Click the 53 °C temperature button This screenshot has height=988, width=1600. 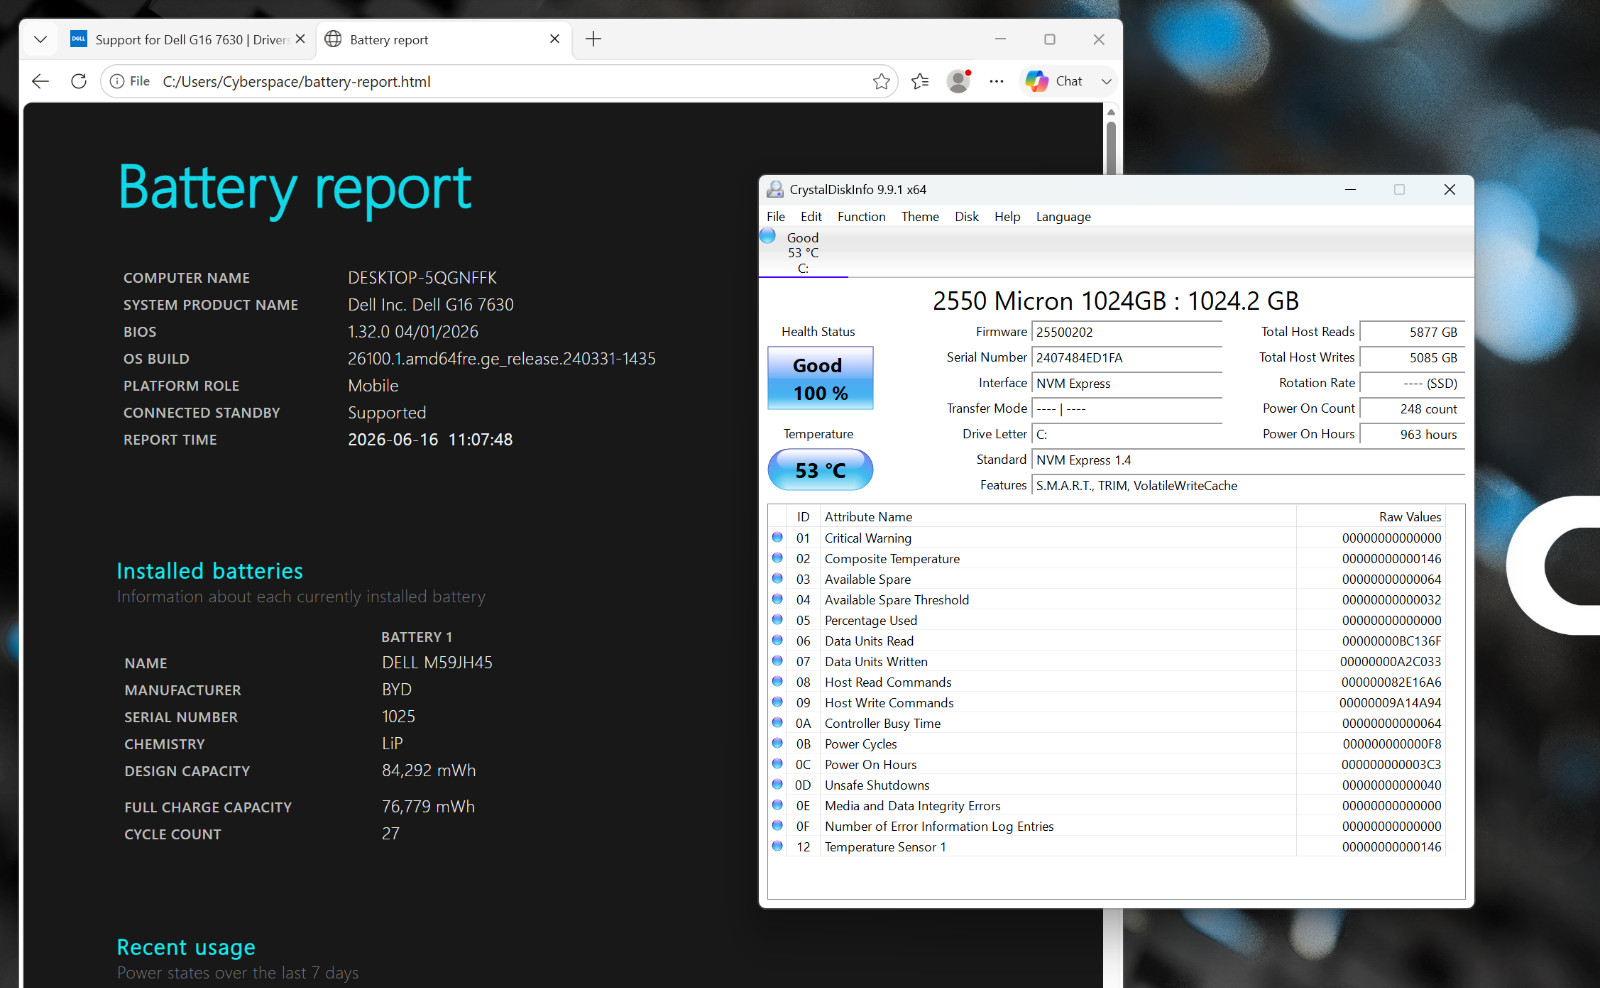[820, 470]
